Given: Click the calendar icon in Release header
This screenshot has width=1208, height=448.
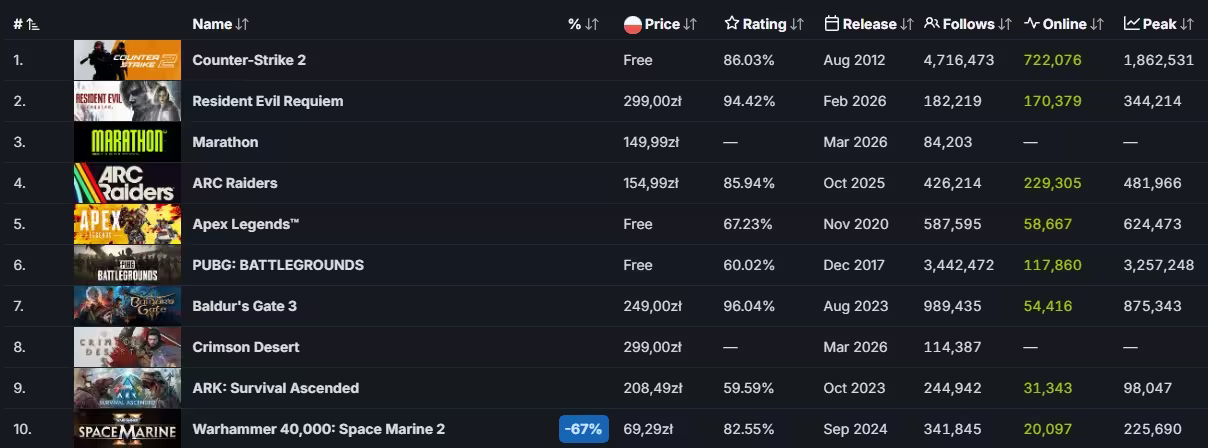Looking at the screenshot, I should coord(832,24).
